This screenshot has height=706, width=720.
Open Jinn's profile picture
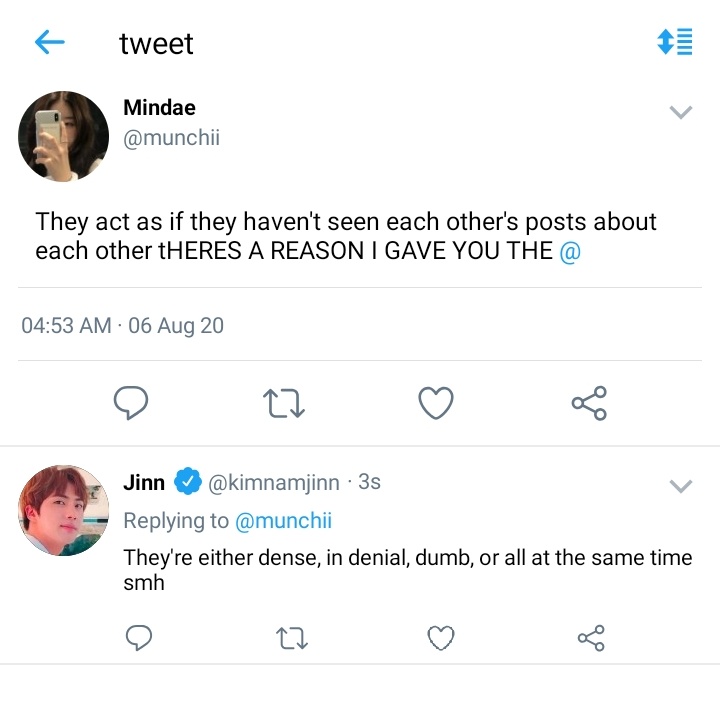point(63,510)
